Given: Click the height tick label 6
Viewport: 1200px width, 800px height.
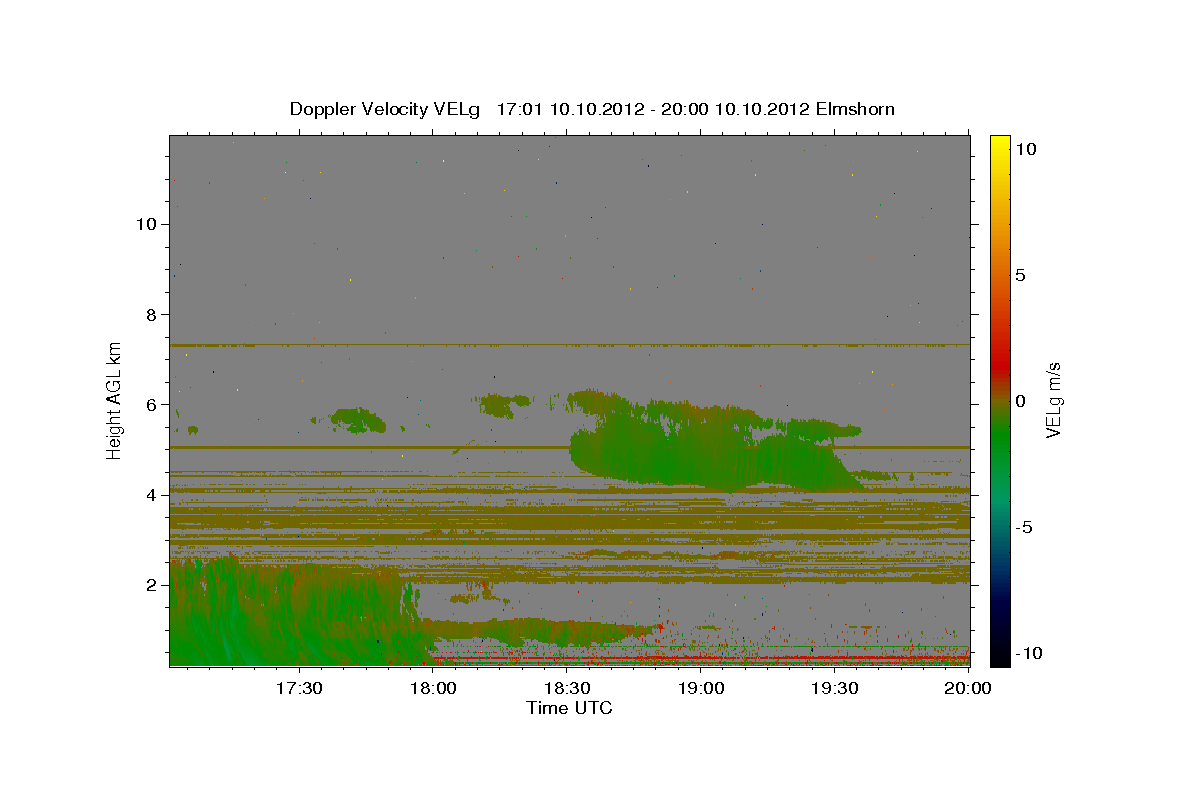Looking at the screenshot, I should tap(149, 404).
